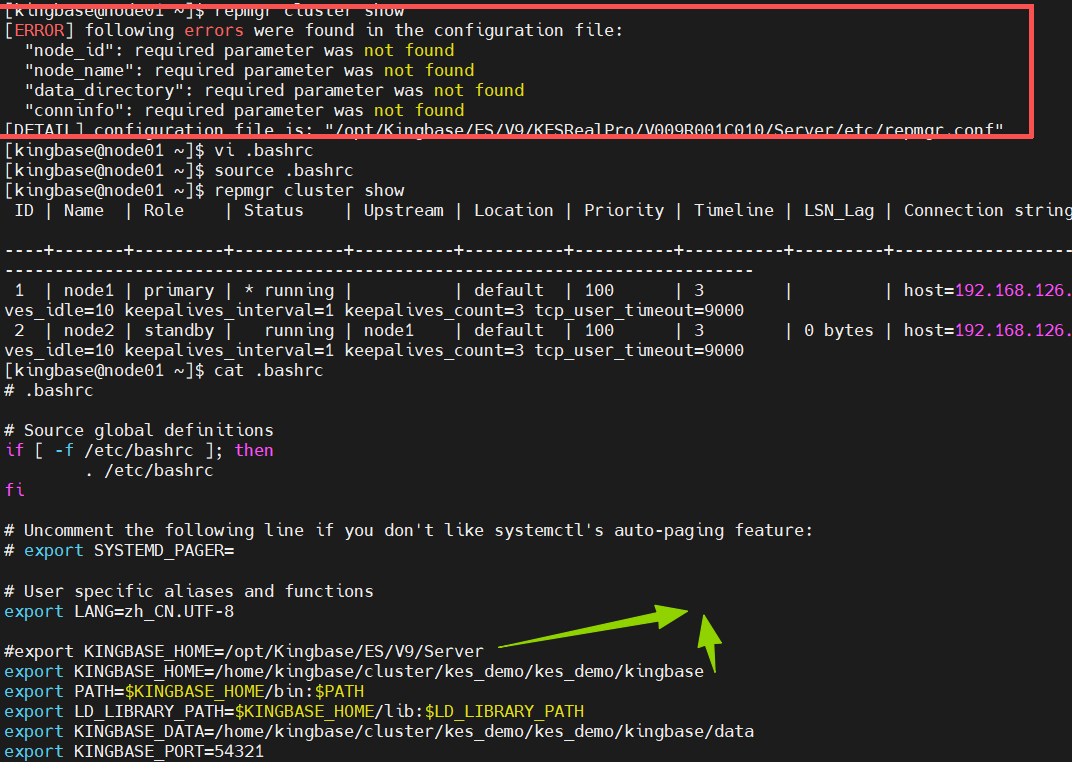Click the "0 bytes" LSN lag value
The width and height of the screenshot is (1072, 762).
coord(838,330)
